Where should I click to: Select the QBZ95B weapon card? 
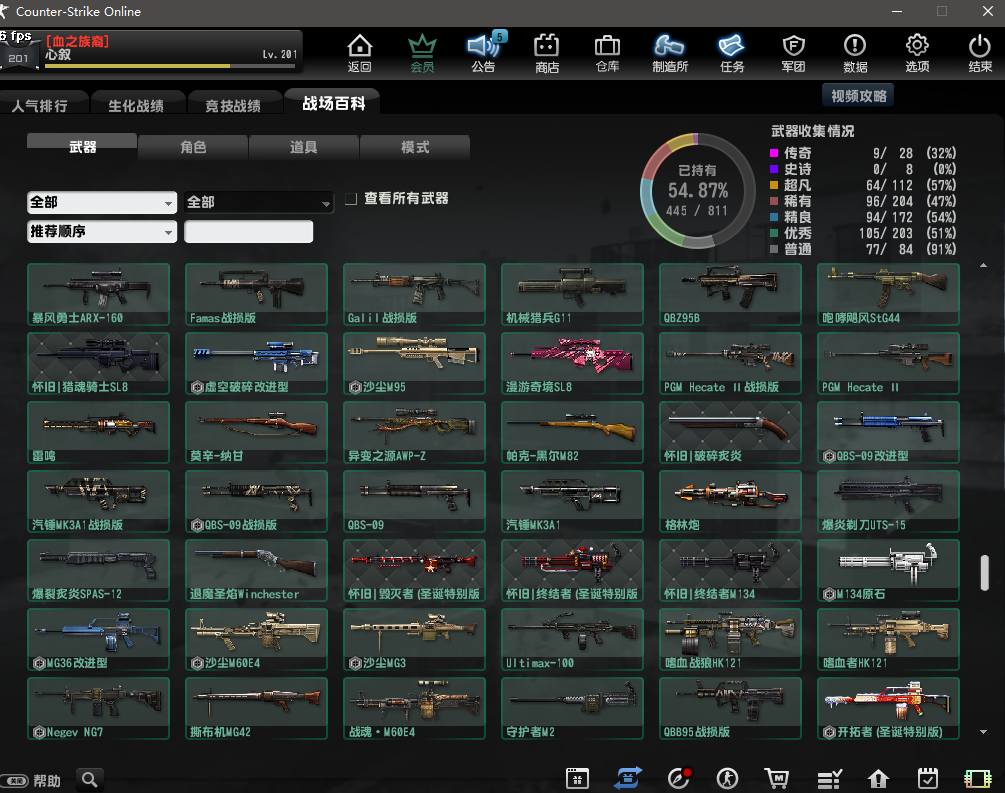(x=730, y=294)
